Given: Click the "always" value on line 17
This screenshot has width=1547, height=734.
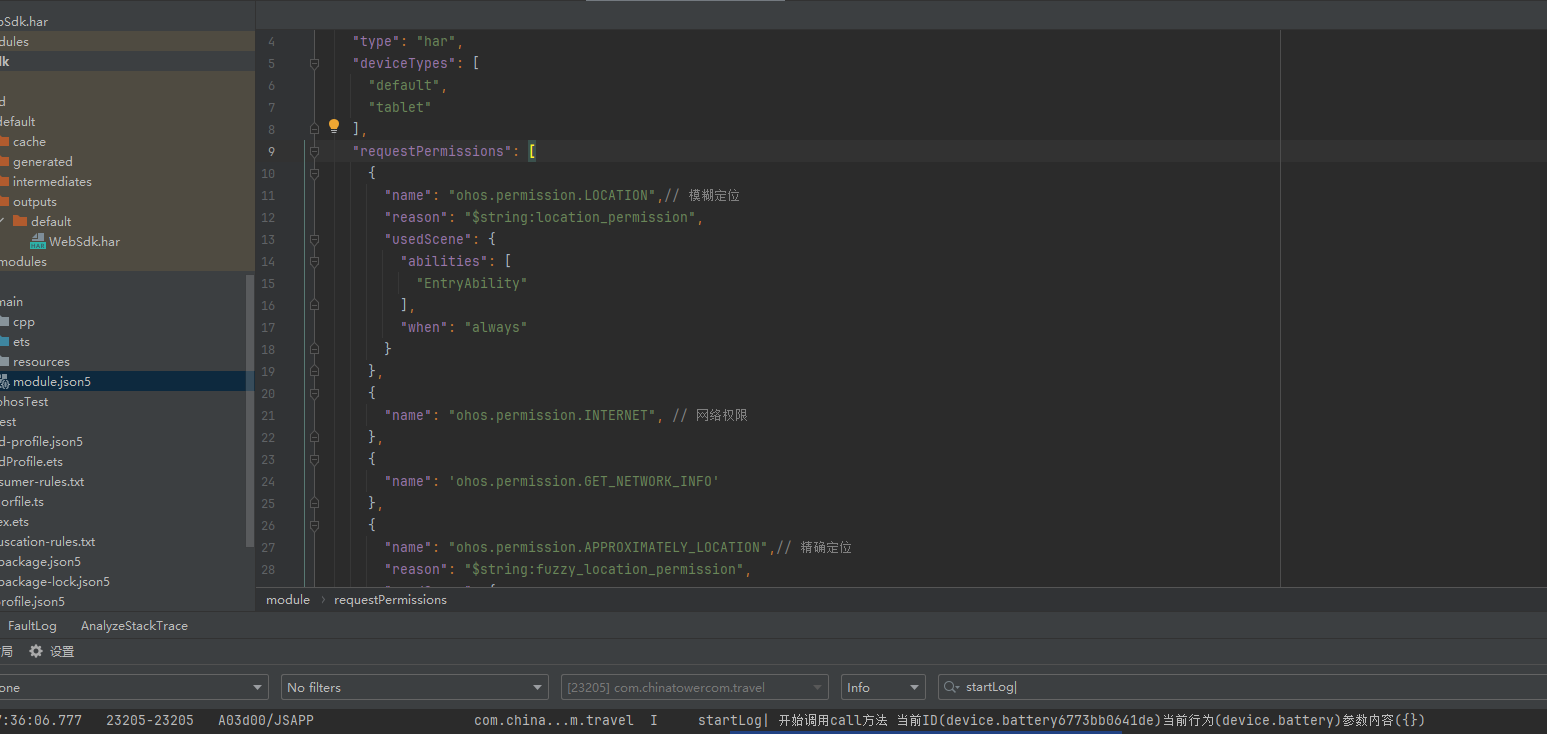Looking at the screenshot, I should [x=496, y=327].
